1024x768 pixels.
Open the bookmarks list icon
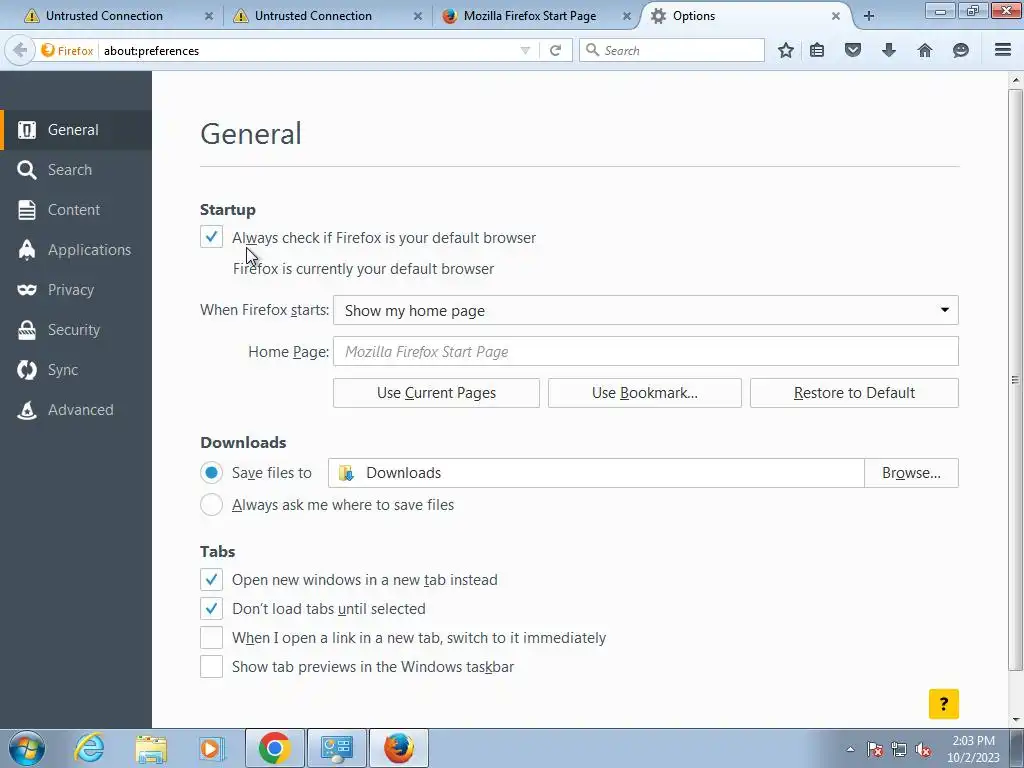click(817, 50)
